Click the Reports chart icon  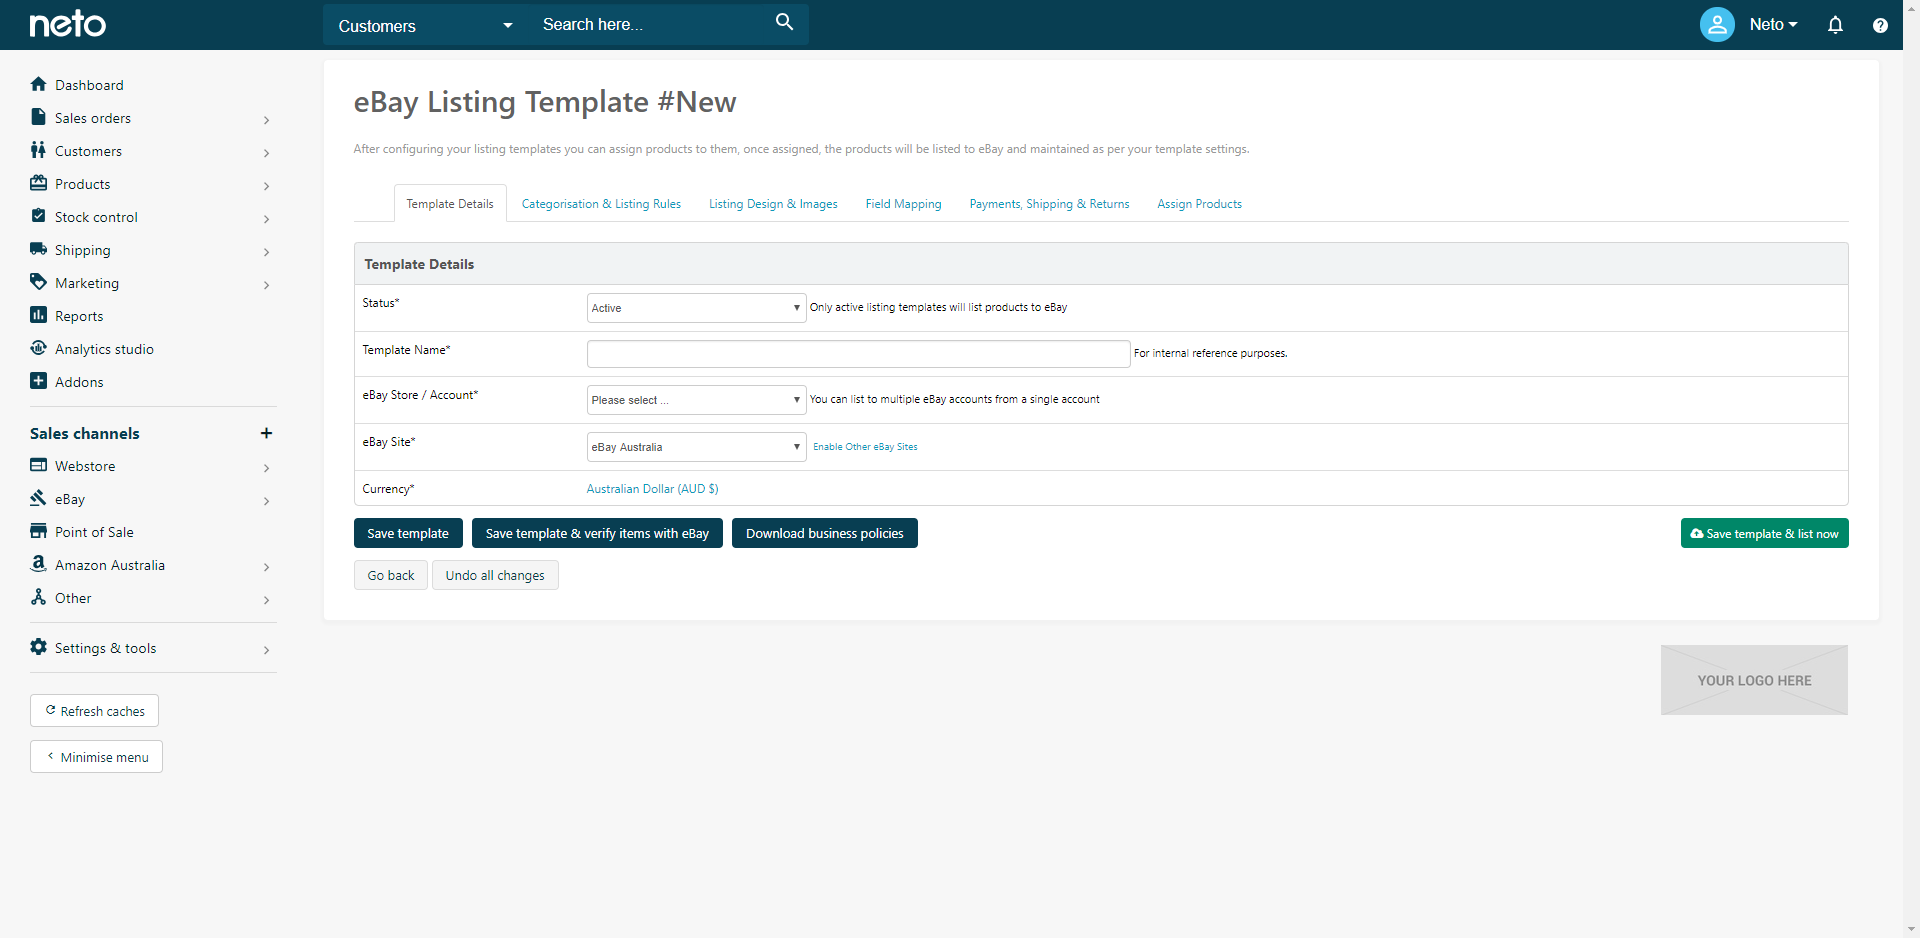click(38, 315)
